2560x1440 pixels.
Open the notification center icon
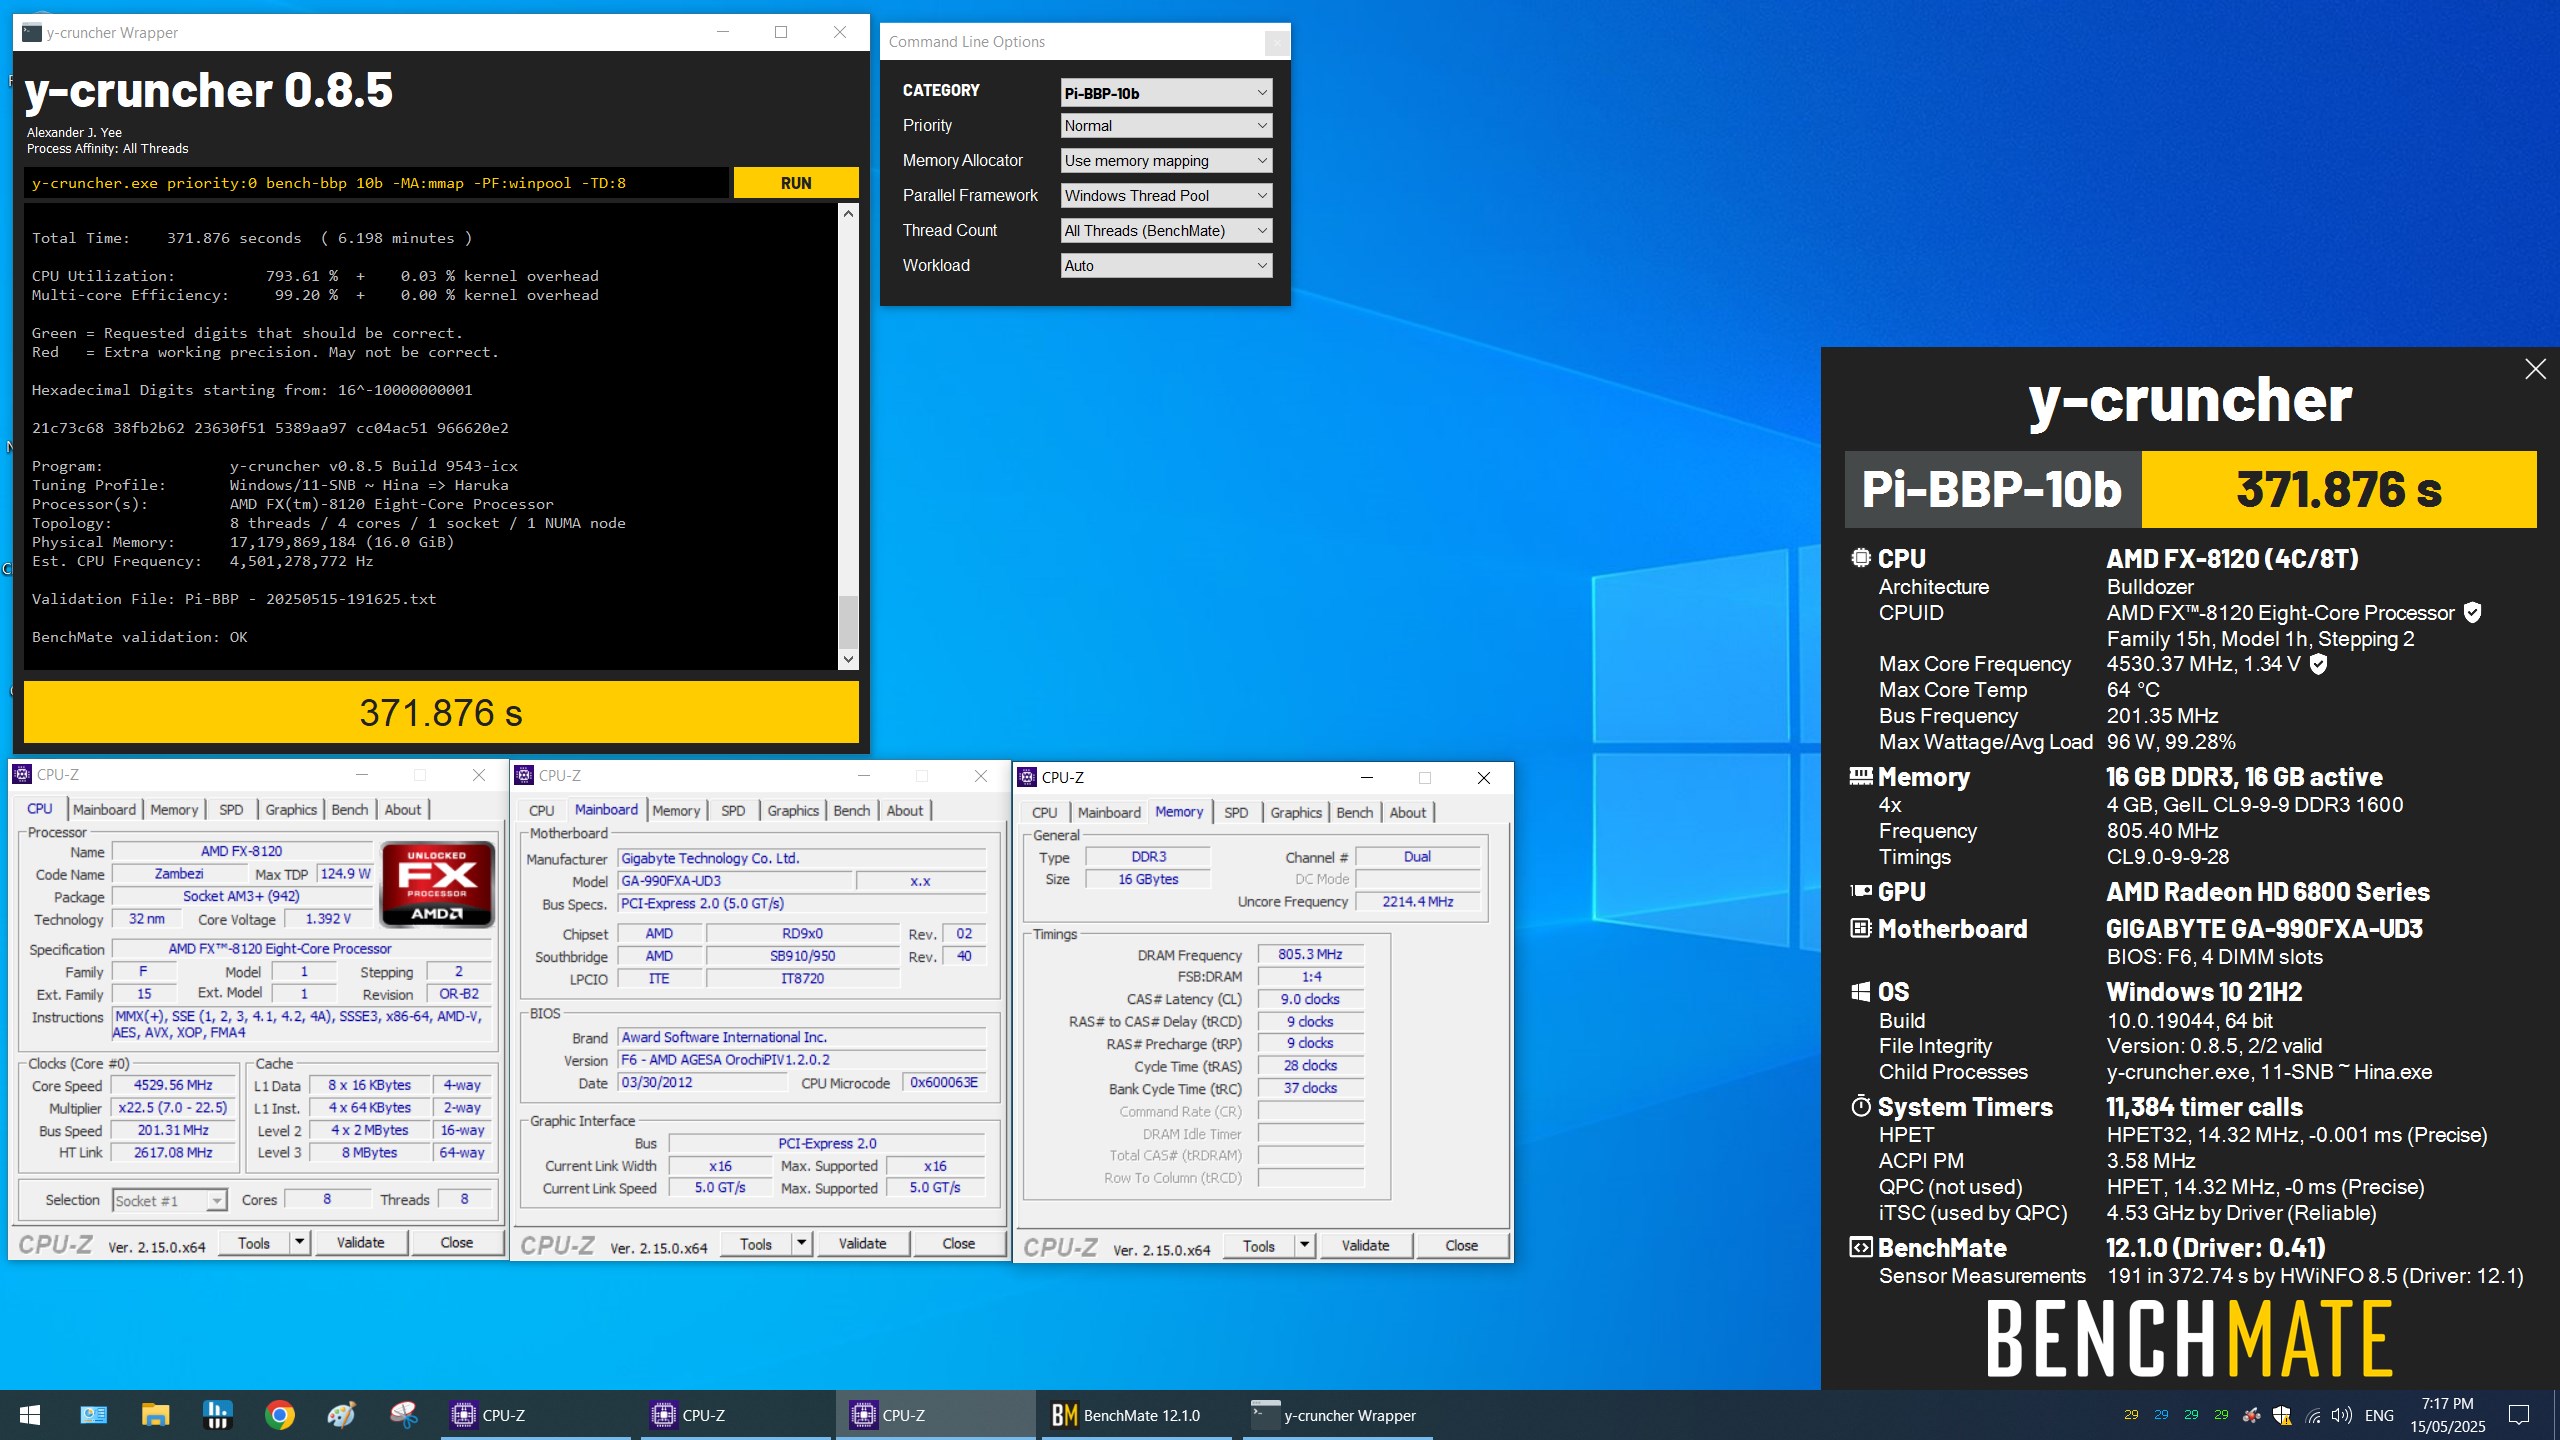pyautogui.click(x=2519, y=1415)
